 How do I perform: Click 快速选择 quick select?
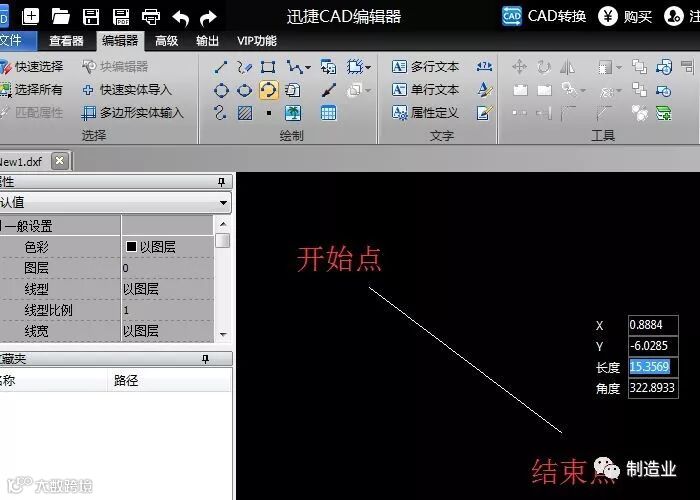[32, 67]
